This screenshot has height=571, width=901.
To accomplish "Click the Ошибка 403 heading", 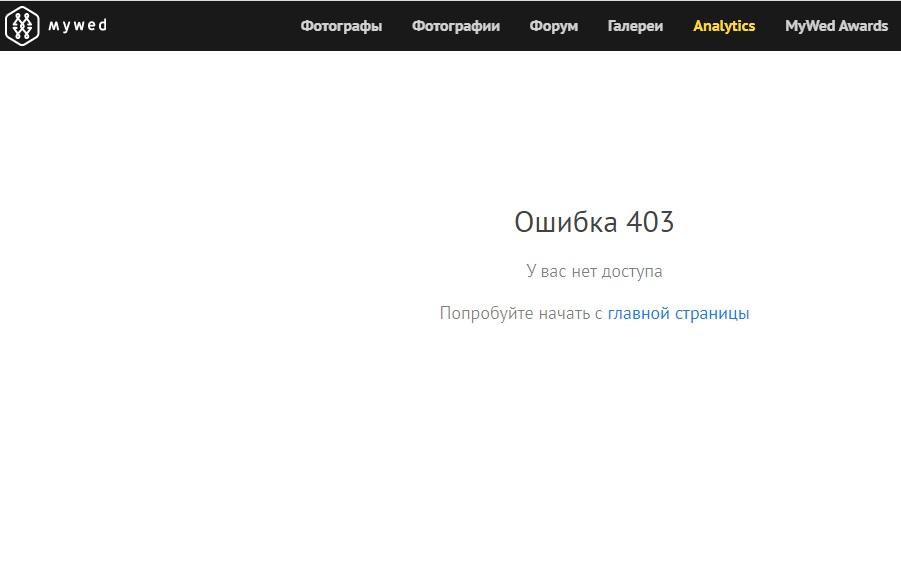I will [594, 222].
